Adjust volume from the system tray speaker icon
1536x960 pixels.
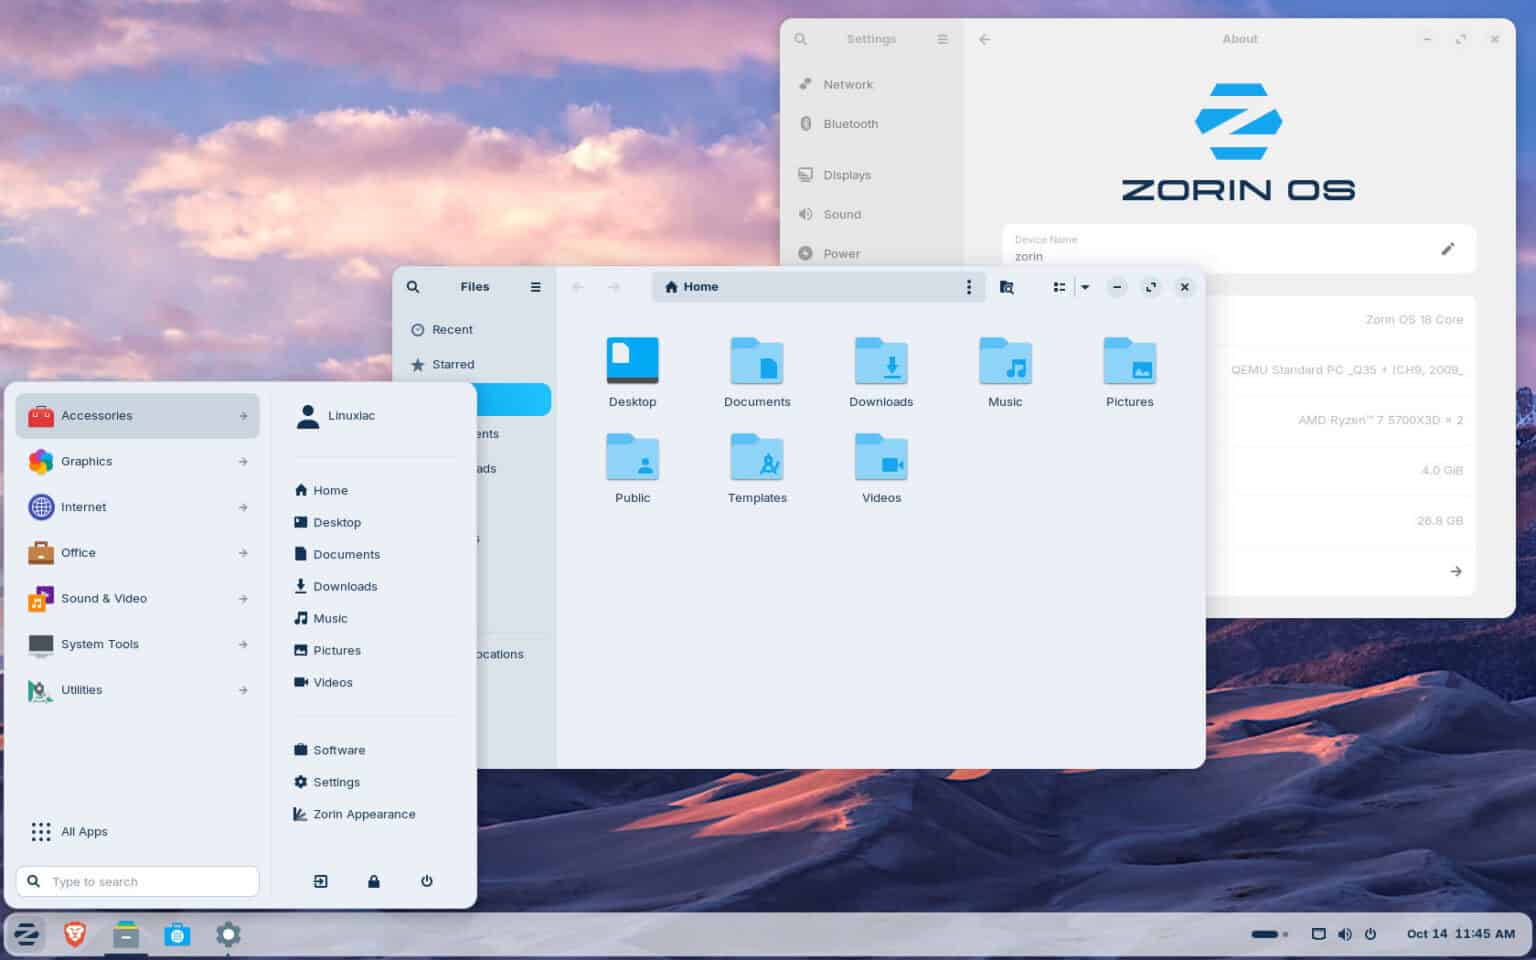pyautogui.click(x=1344, y=934)
